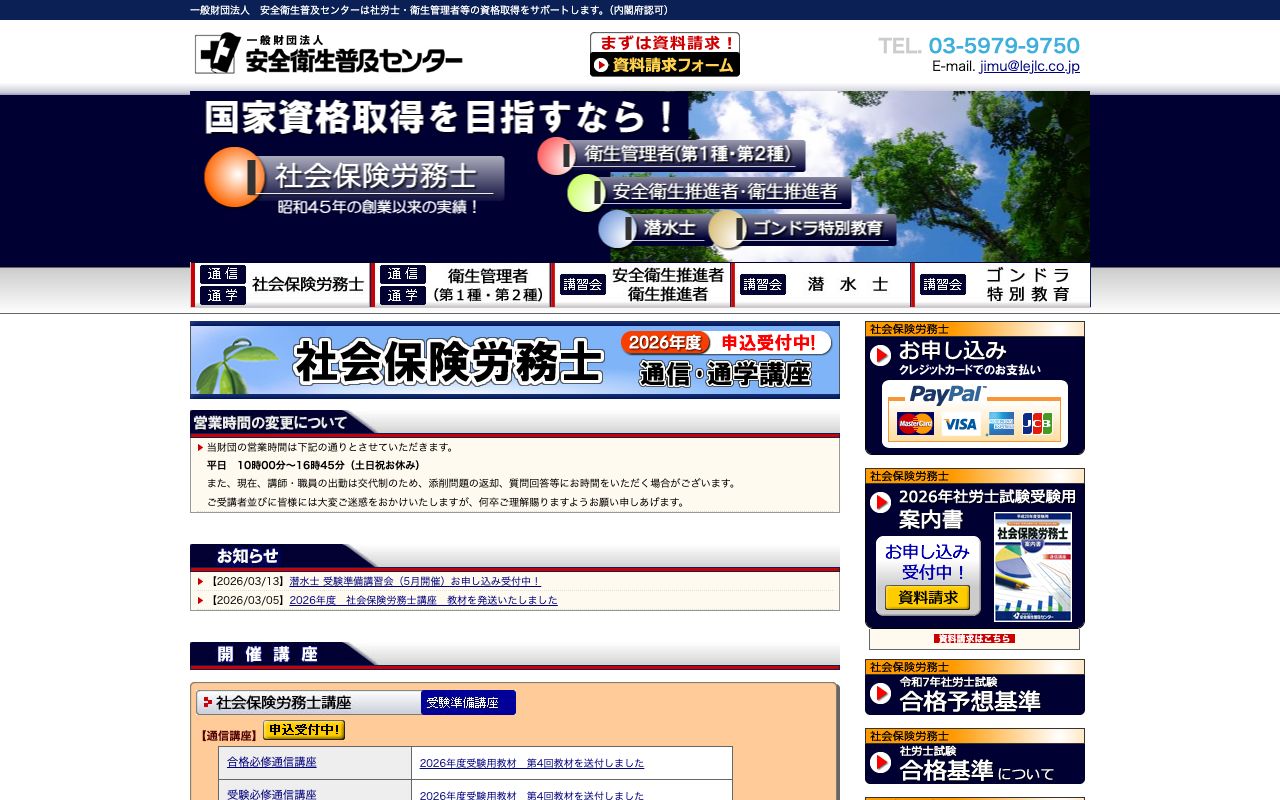Click the red arrow icon on お申し込み banner
The height and width of the screenshot is (800, 1280).
coord(881,353)
